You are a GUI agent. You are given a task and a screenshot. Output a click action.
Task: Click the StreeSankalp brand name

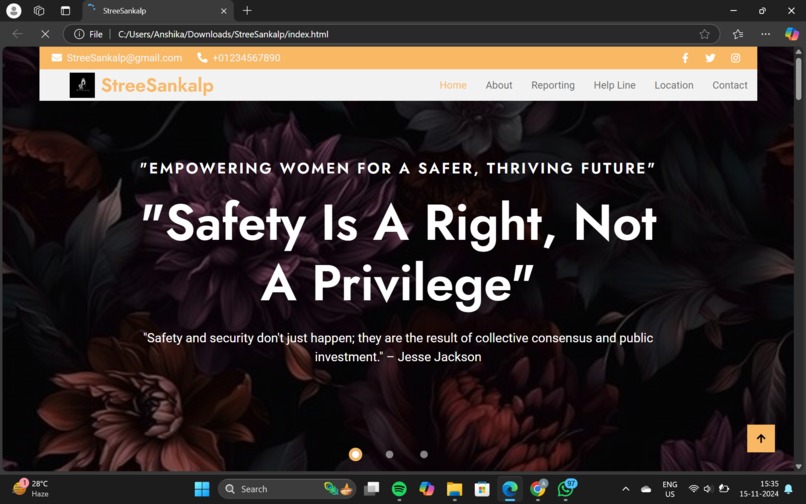tap(157, 85)
